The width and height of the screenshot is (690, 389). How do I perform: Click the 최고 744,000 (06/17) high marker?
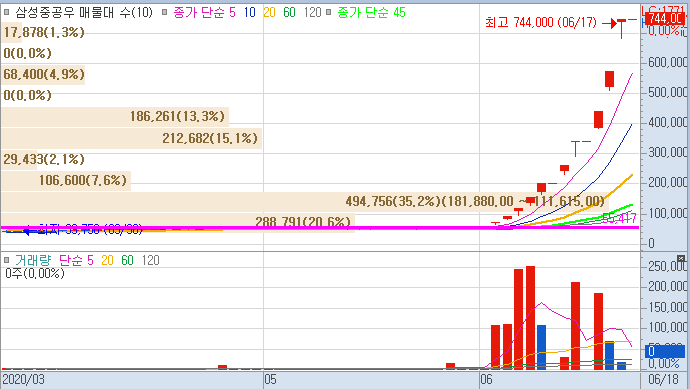tap(541, 22)
